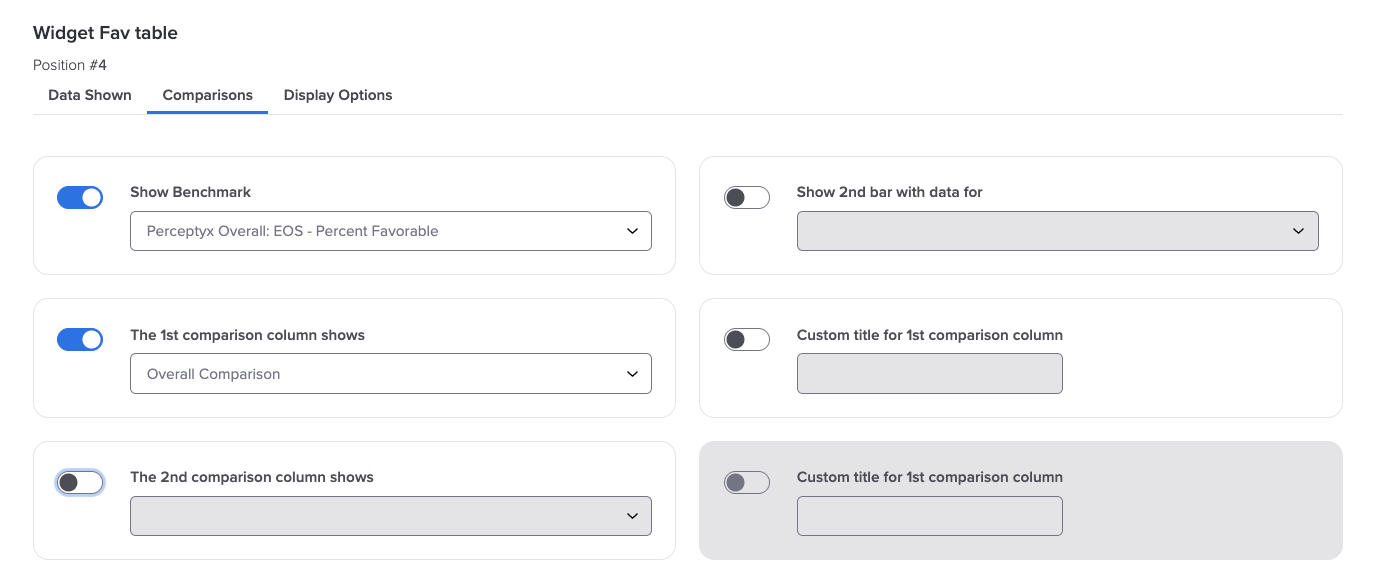Click the Show Benchmark label
This screenshot has height=587, width=1373.
tap(190, 192)
